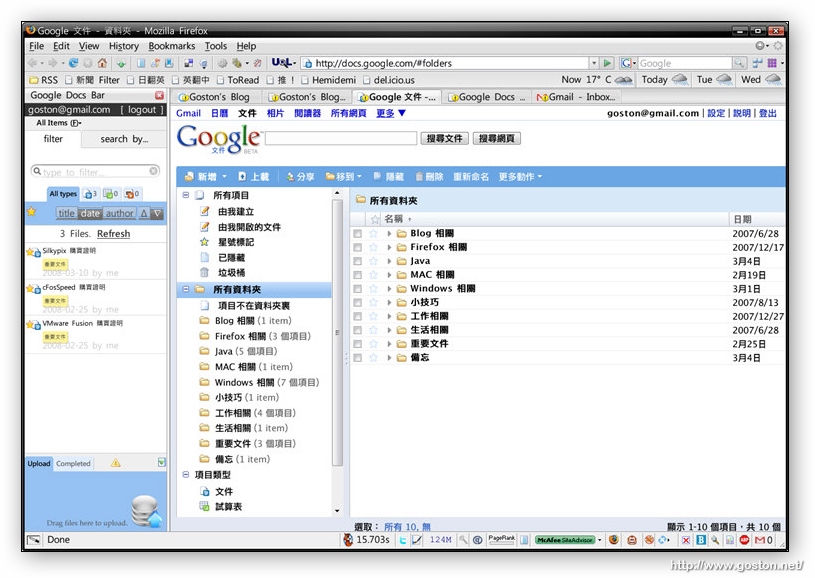Expand the Blog 相關 folder row triangle

point(389,234)
